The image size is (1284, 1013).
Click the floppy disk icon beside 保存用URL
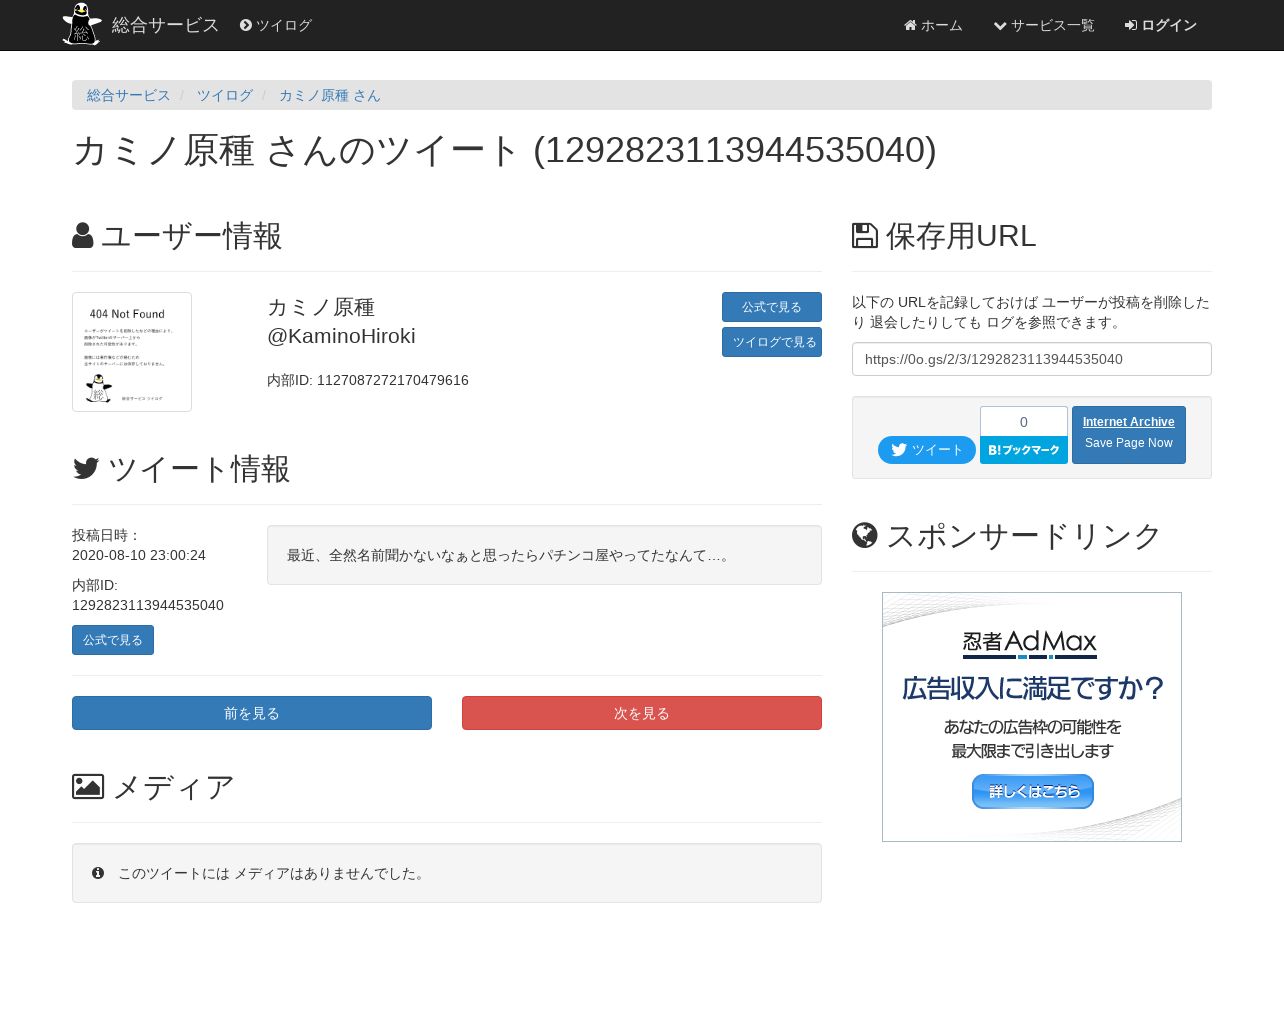[x=865, y=236]
